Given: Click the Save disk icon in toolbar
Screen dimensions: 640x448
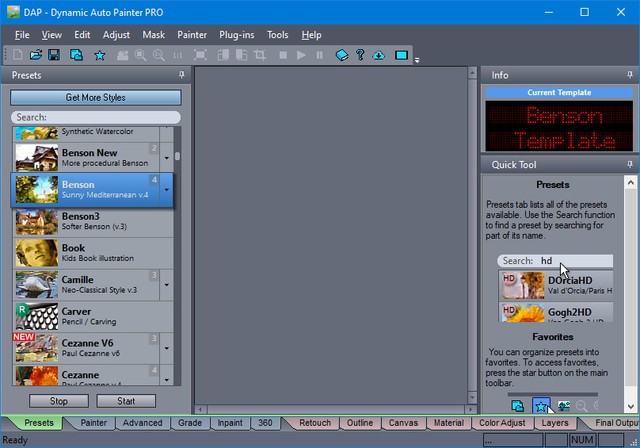Looking at the screenshot, I should (54, 55).
